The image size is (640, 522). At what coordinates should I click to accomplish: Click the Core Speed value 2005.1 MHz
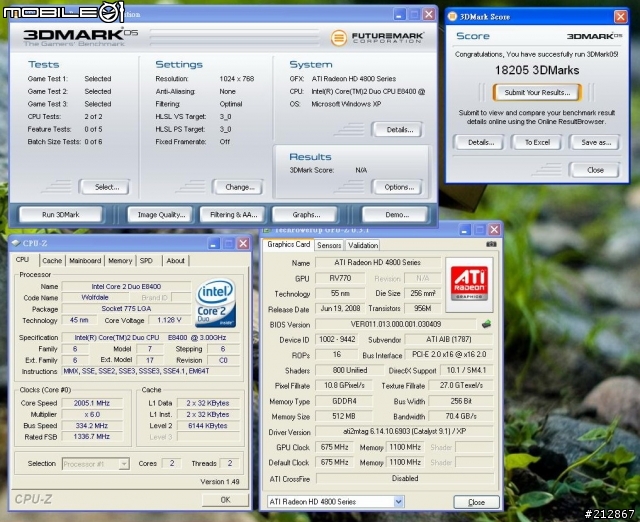(92, 403)
